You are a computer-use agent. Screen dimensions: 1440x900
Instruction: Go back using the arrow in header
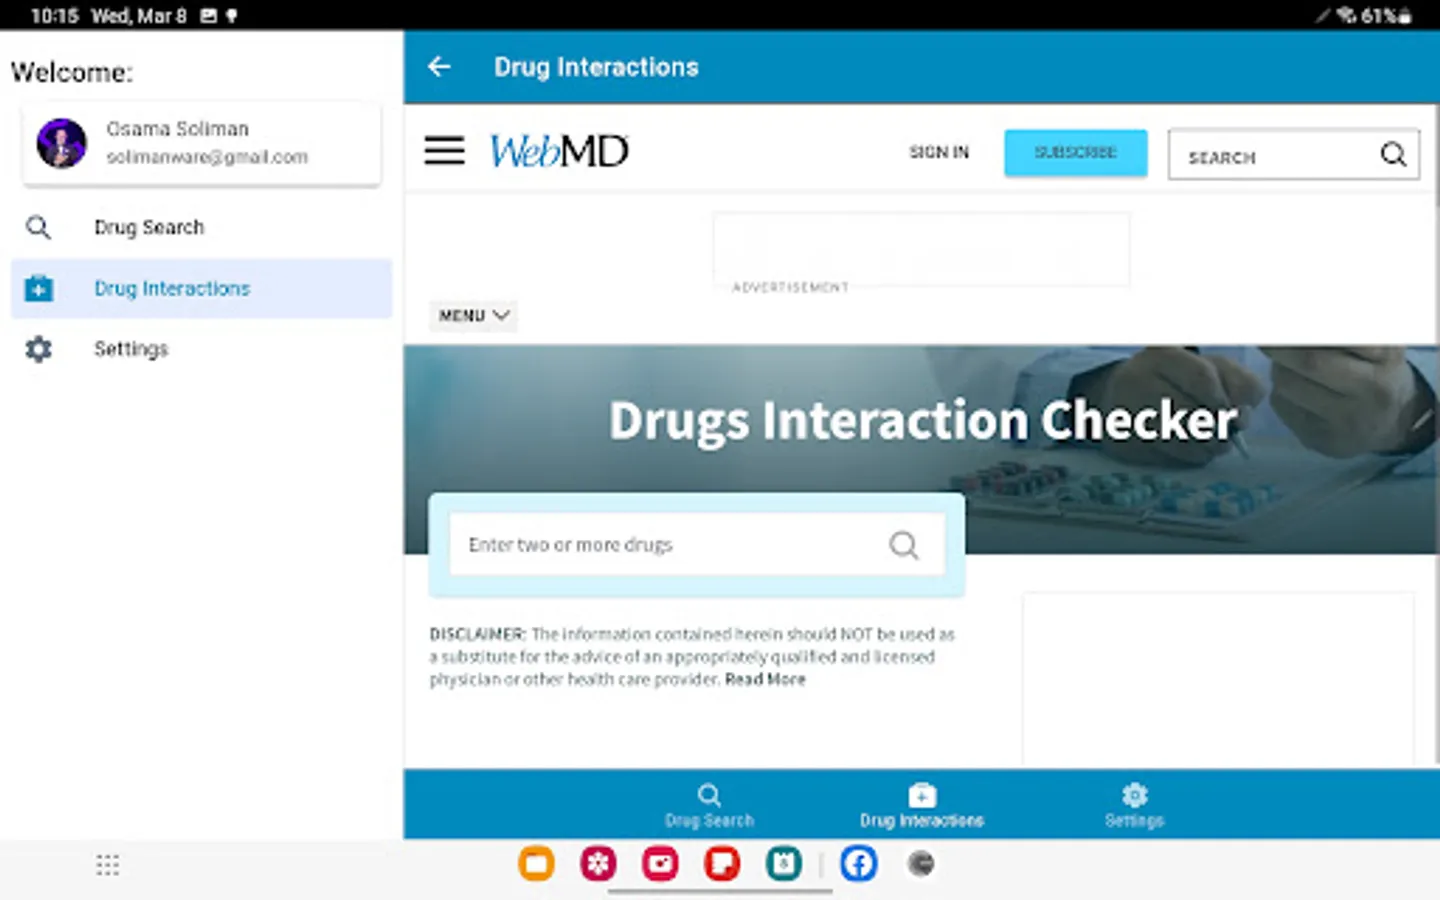[439, 67]
